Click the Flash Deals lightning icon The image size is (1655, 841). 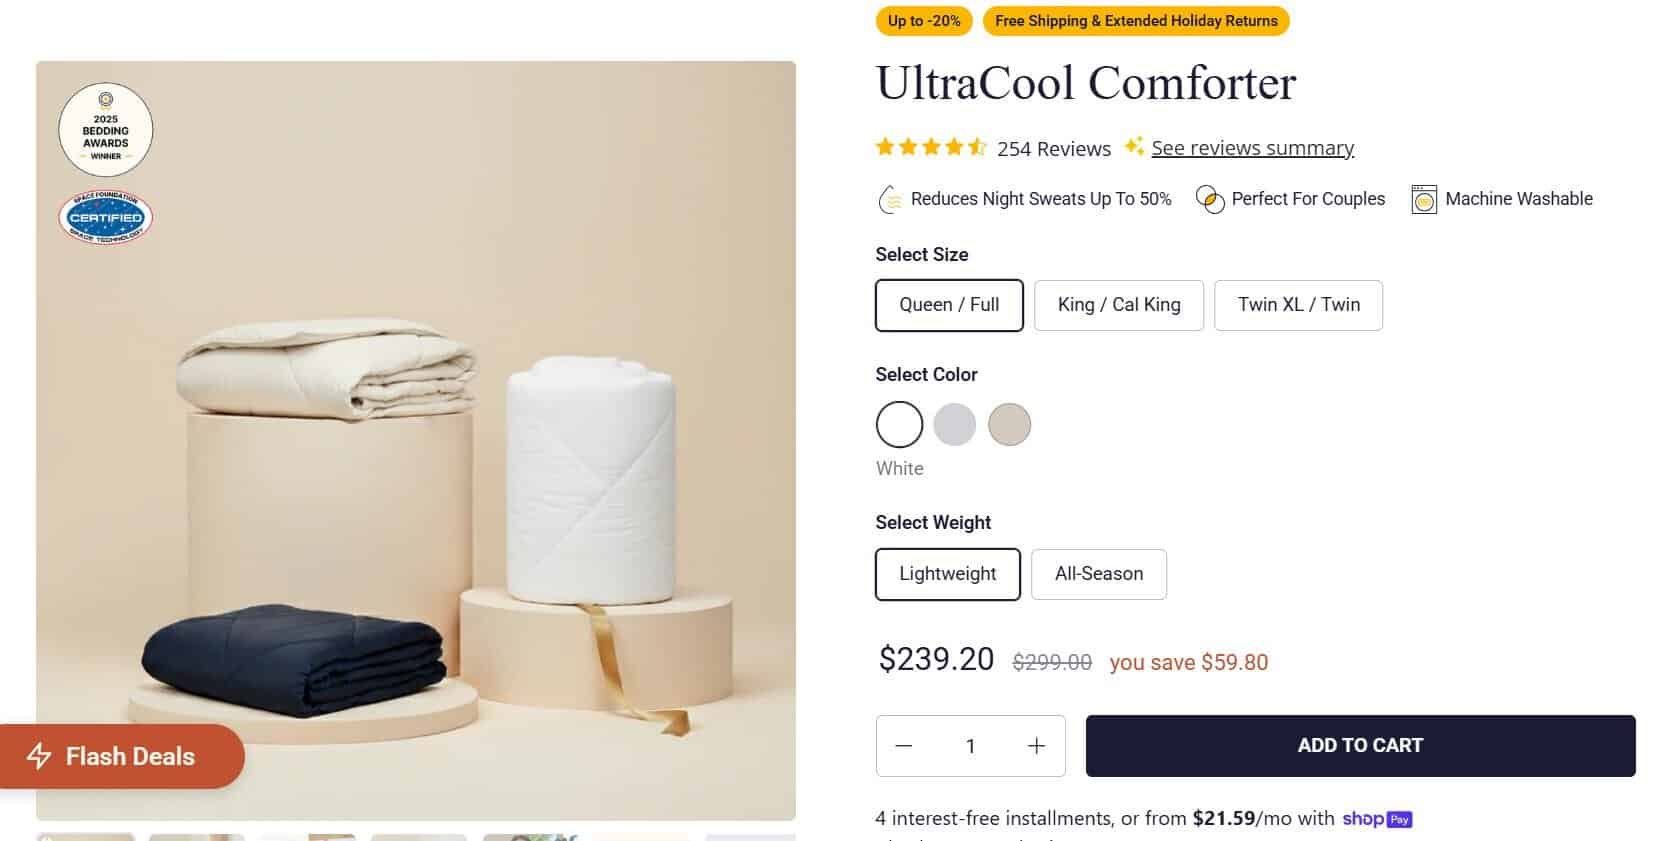[39, 756]
